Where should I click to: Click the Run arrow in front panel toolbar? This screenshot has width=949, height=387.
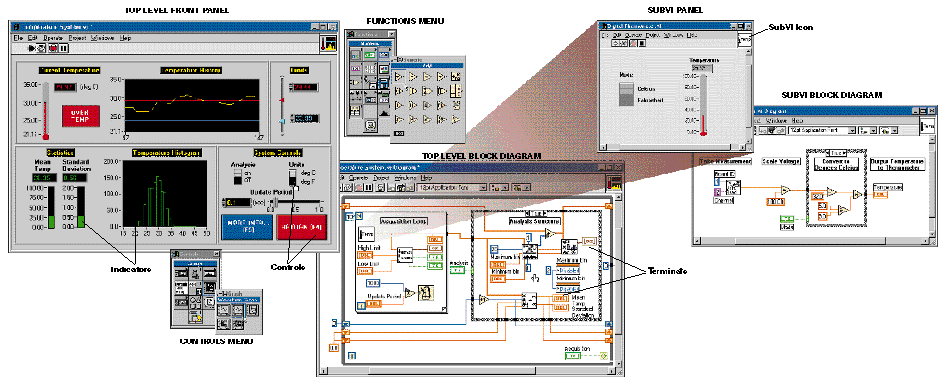click(32, 48)
